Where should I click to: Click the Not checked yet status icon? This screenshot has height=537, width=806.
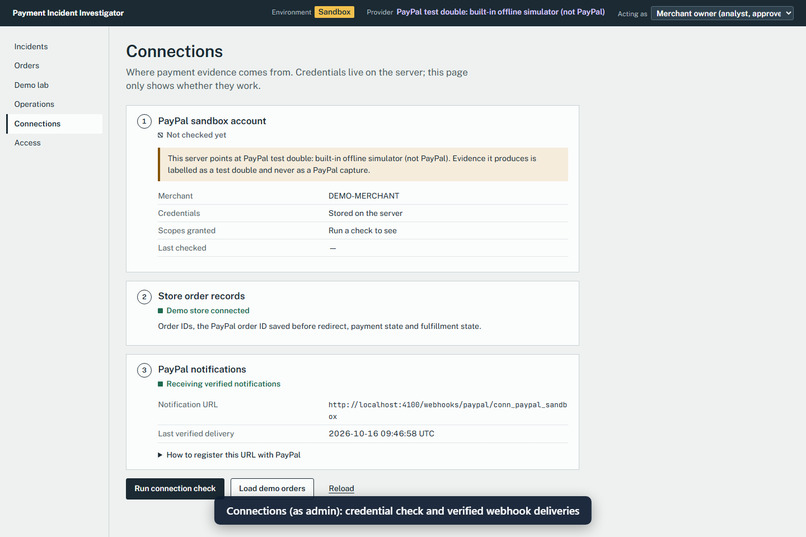[x=160, y=135]
